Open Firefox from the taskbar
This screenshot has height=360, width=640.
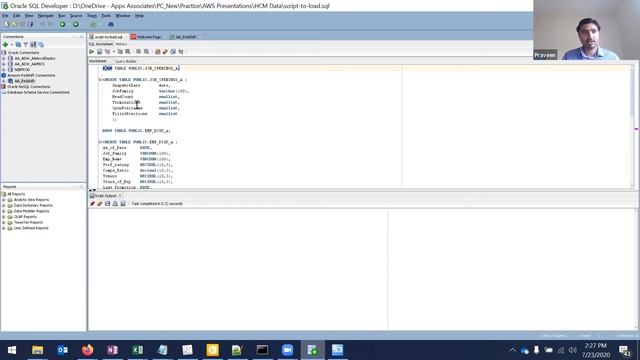click(87, 350)
